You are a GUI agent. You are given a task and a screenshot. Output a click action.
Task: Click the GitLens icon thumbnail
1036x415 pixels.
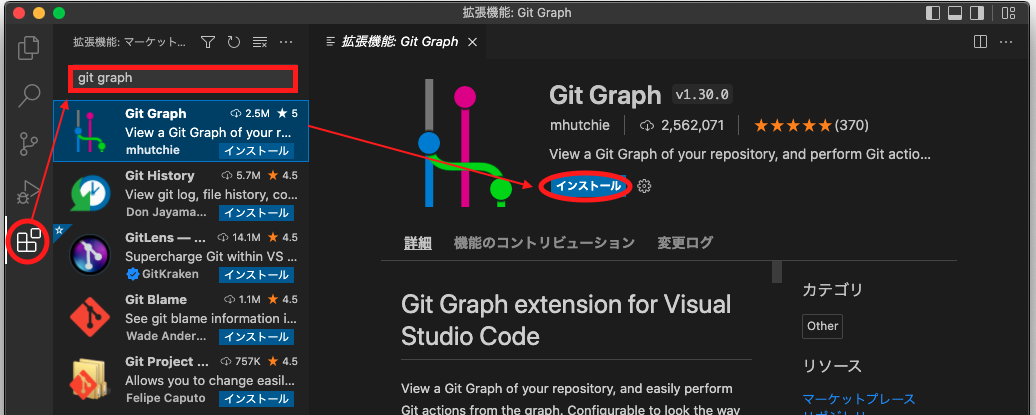point(90,256)
